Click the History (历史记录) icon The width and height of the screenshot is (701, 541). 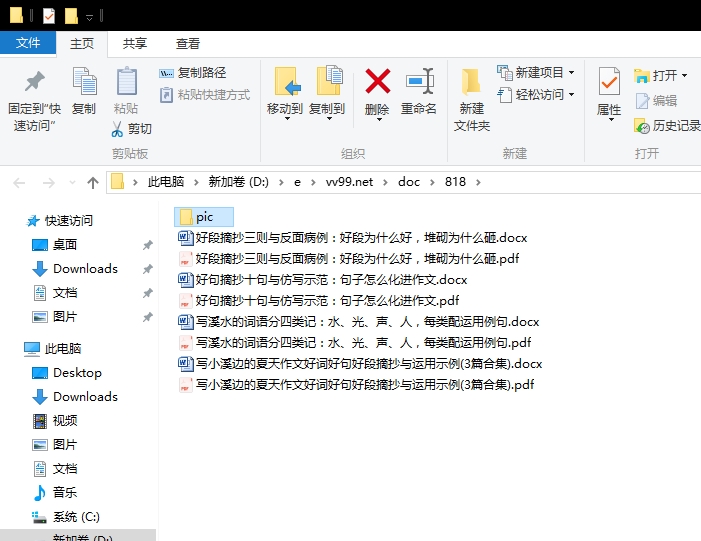pyautogui.click(x=642, y=126)
